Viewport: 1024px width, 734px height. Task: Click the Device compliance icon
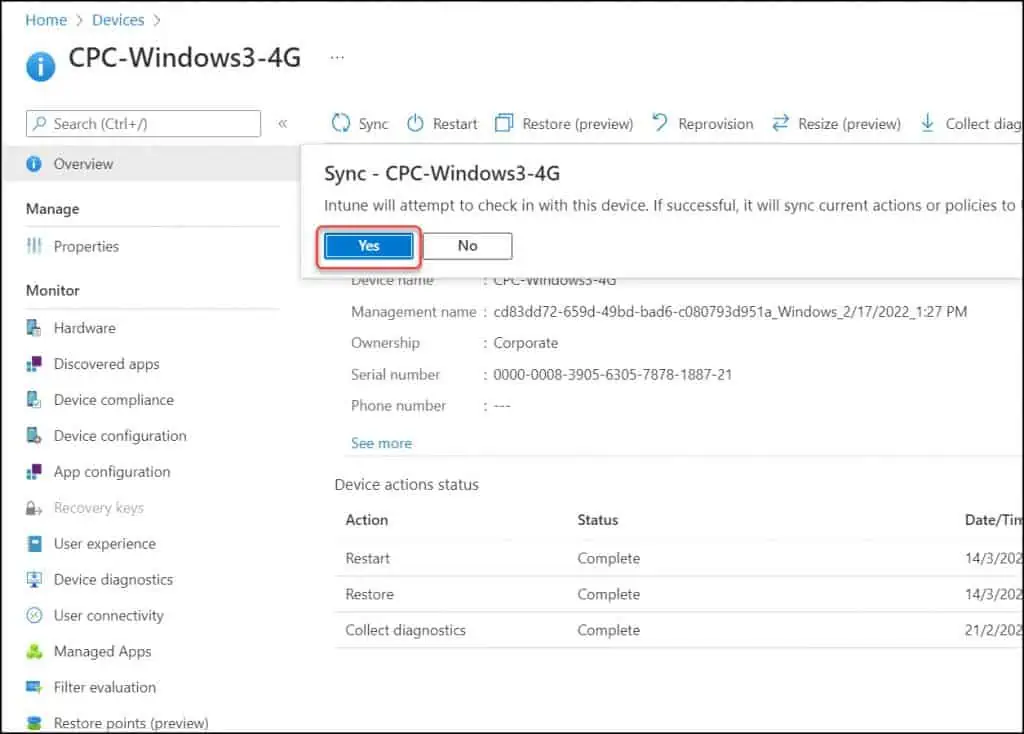click(34, 400)
